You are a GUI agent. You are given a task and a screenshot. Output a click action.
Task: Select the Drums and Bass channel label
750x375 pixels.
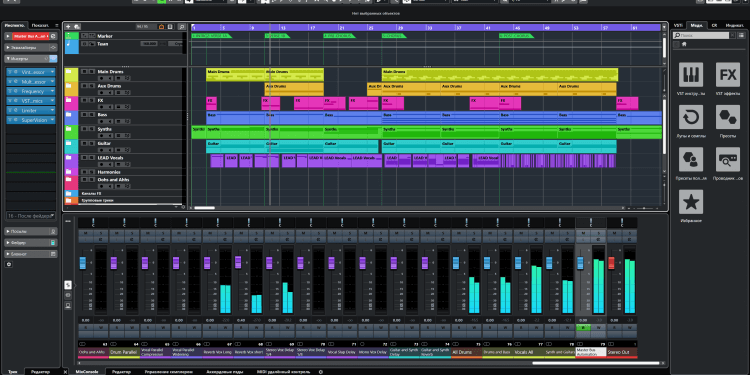point(497,353)
